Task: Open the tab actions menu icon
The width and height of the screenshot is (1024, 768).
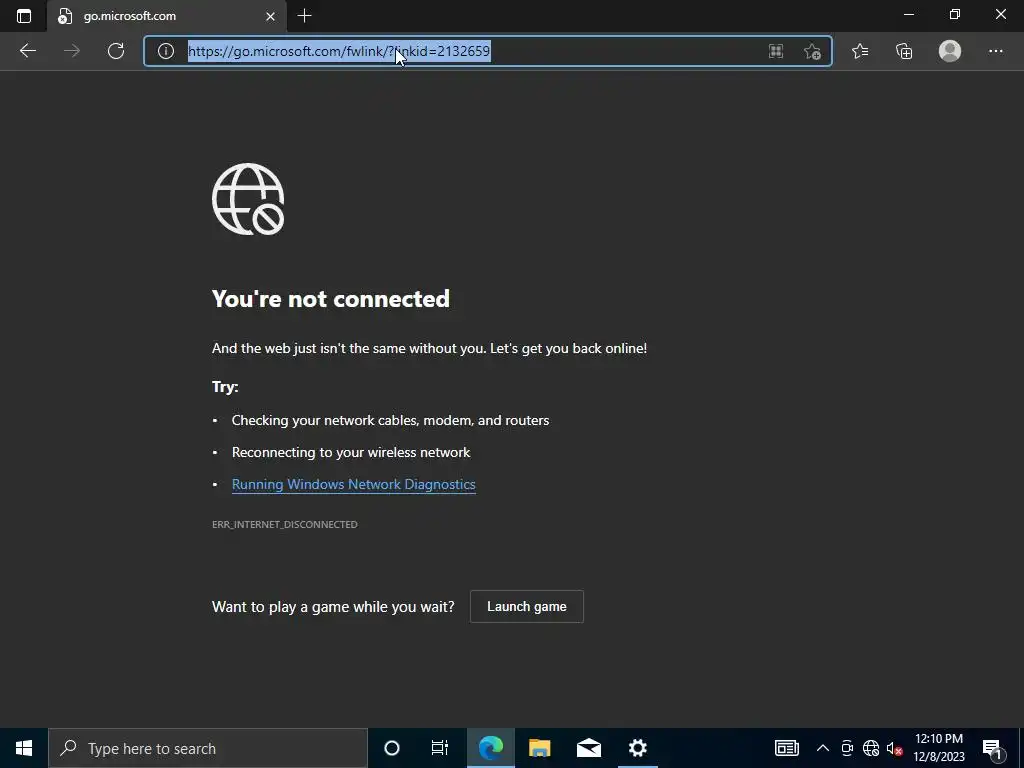Action: [x=24, y=16]
